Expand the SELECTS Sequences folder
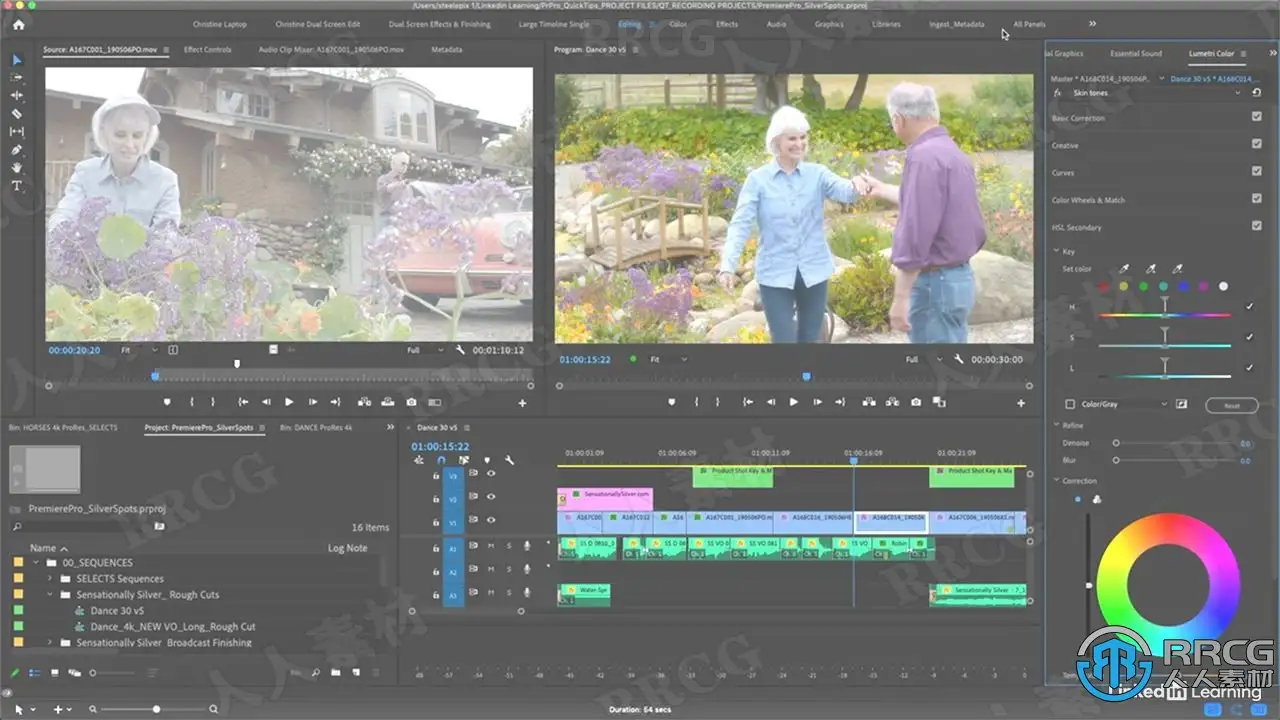The height and width of the screenshot is (720, 1280). 51,579
